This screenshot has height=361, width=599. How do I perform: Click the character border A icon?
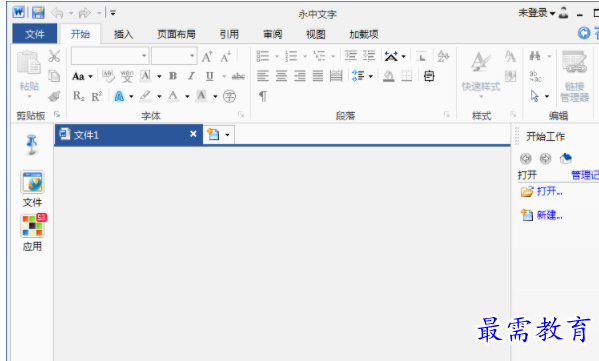coord(145,76)
